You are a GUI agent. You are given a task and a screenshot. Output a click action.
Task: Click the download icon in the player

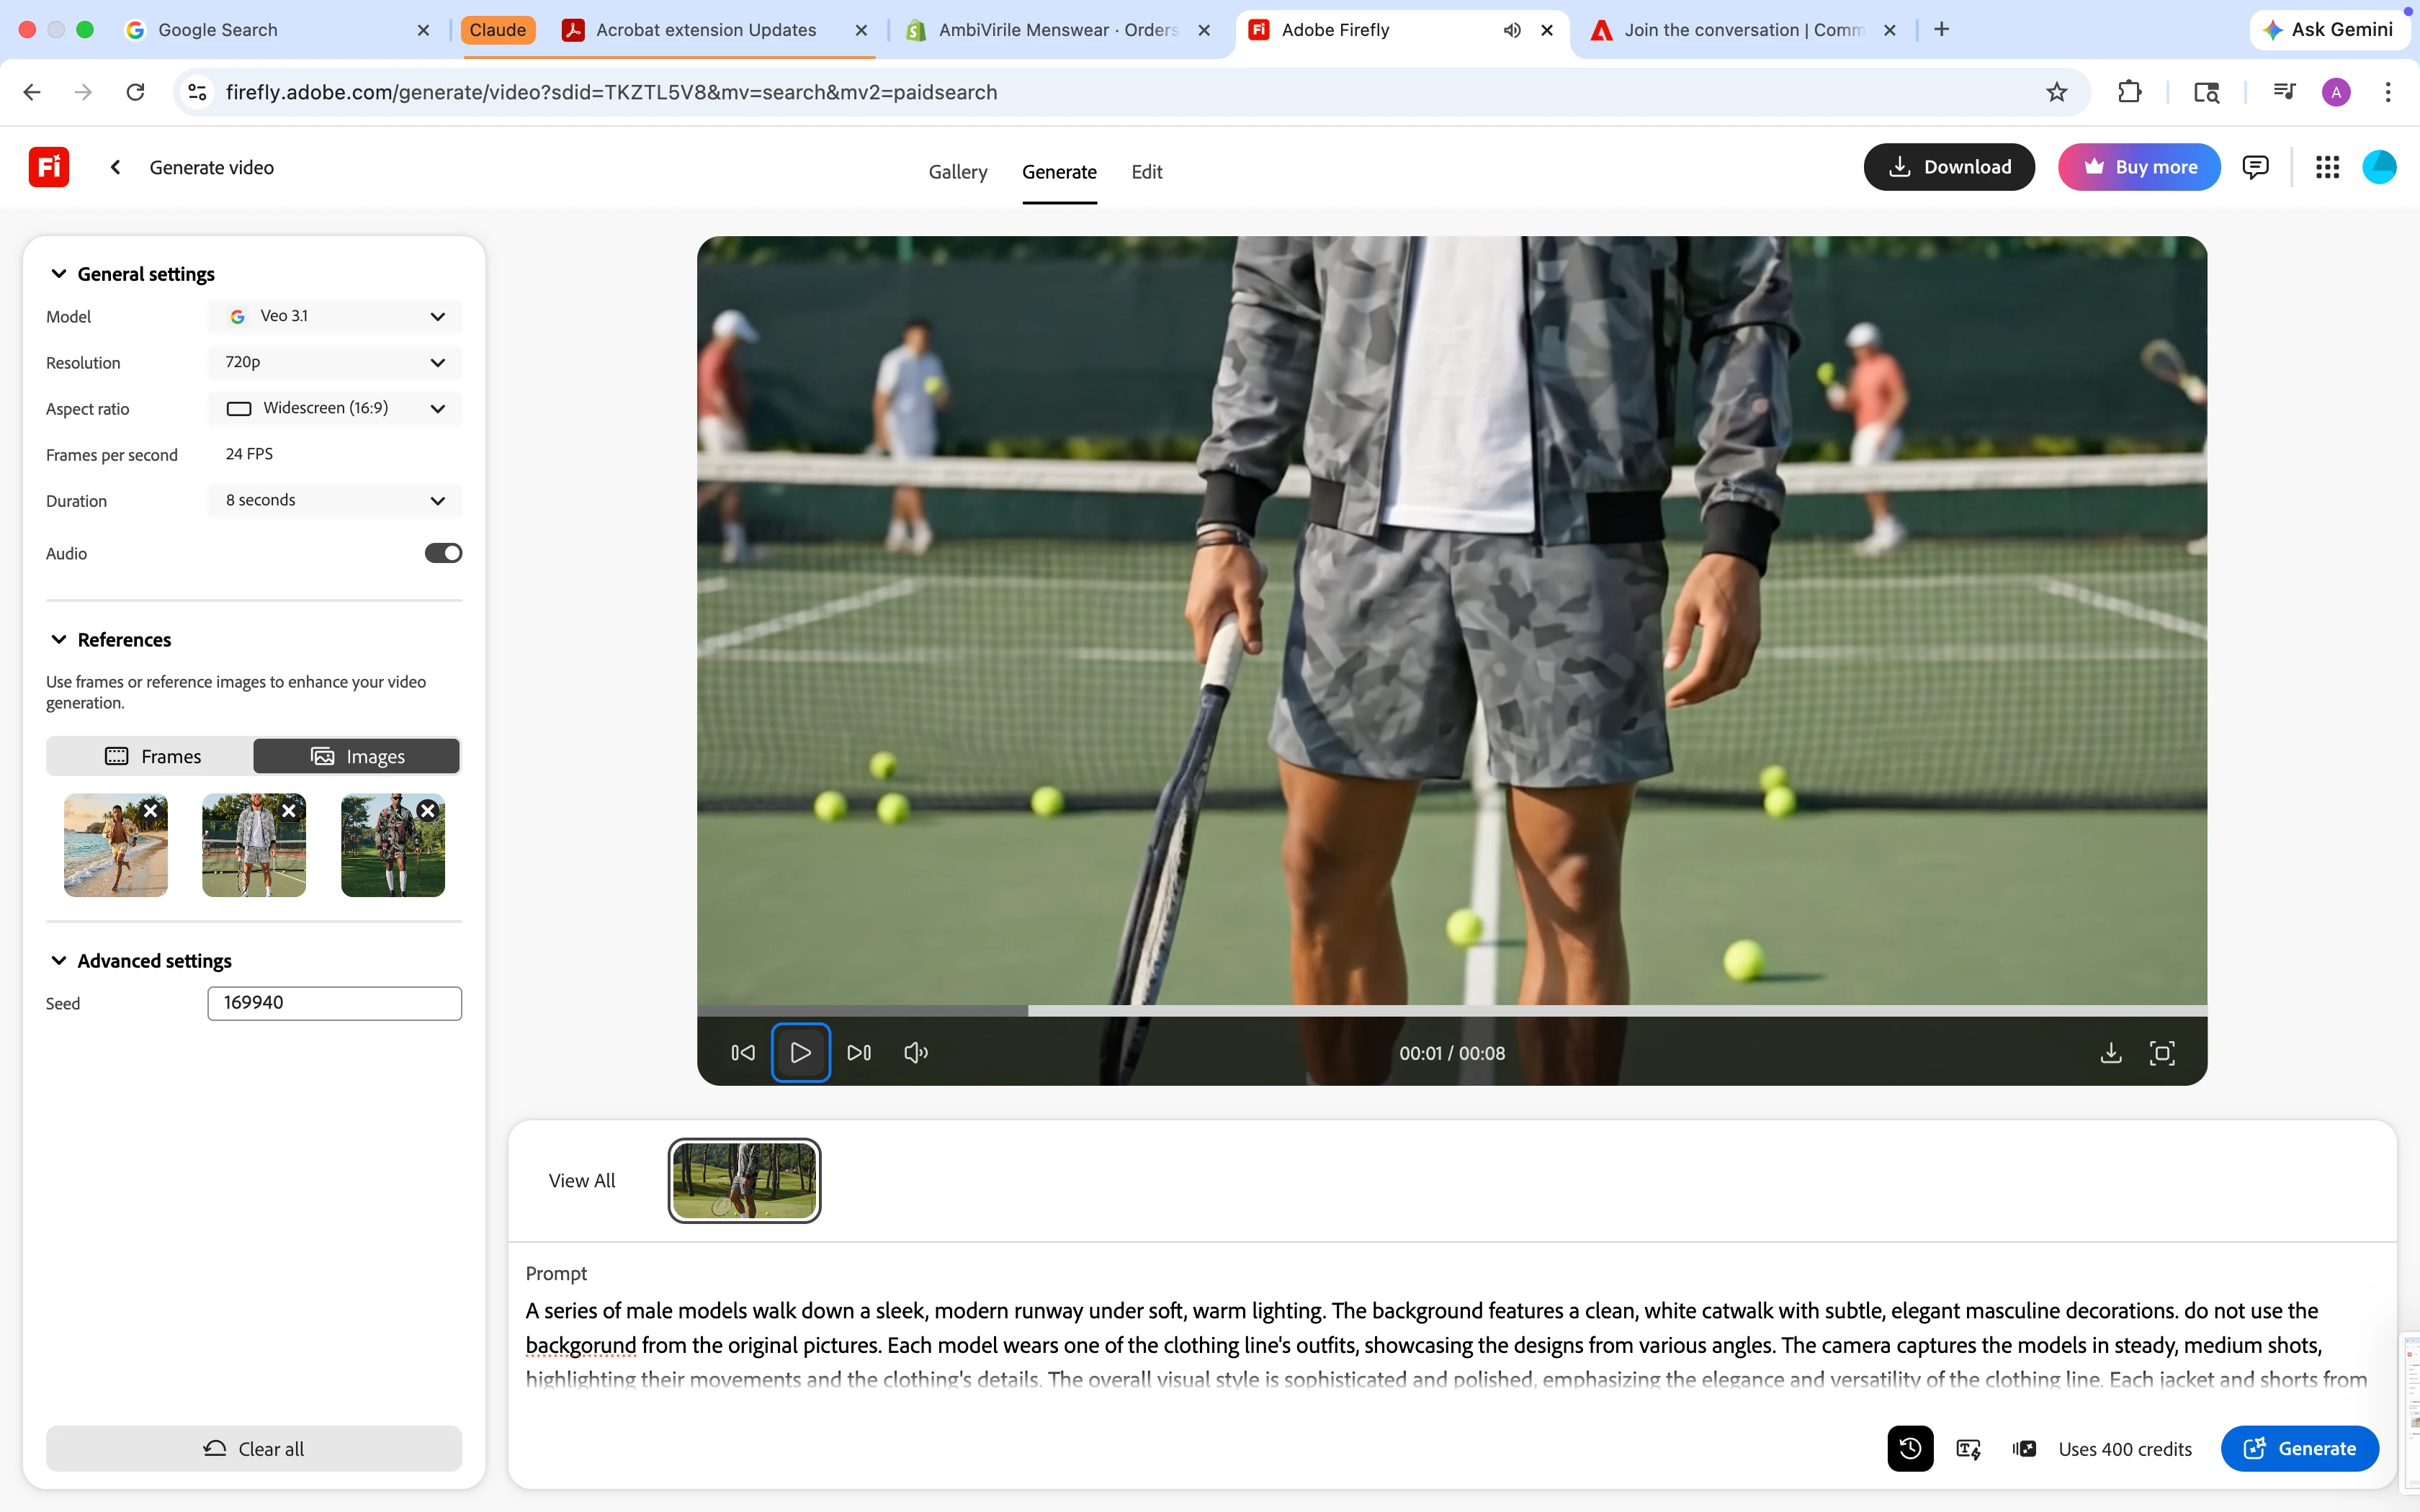point(2110,1053)
